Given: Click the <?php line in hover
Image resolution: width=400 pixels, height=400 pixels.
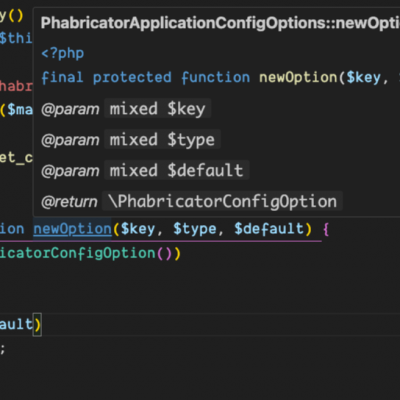Looking at the screenshot, I should tap(62, 53).
